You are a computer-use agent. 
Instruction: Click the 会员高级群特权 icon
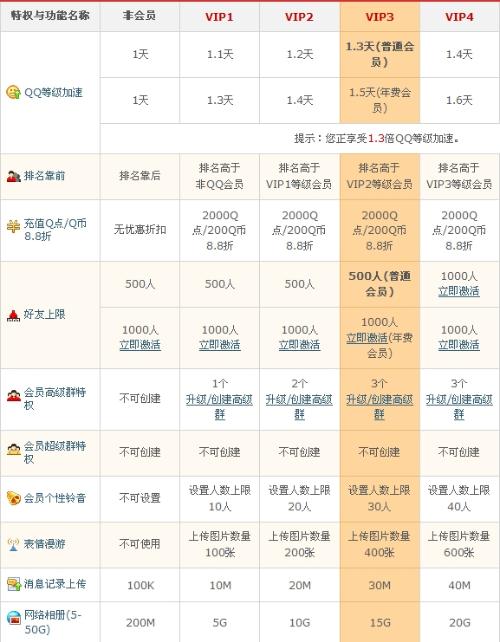[14, 396]
